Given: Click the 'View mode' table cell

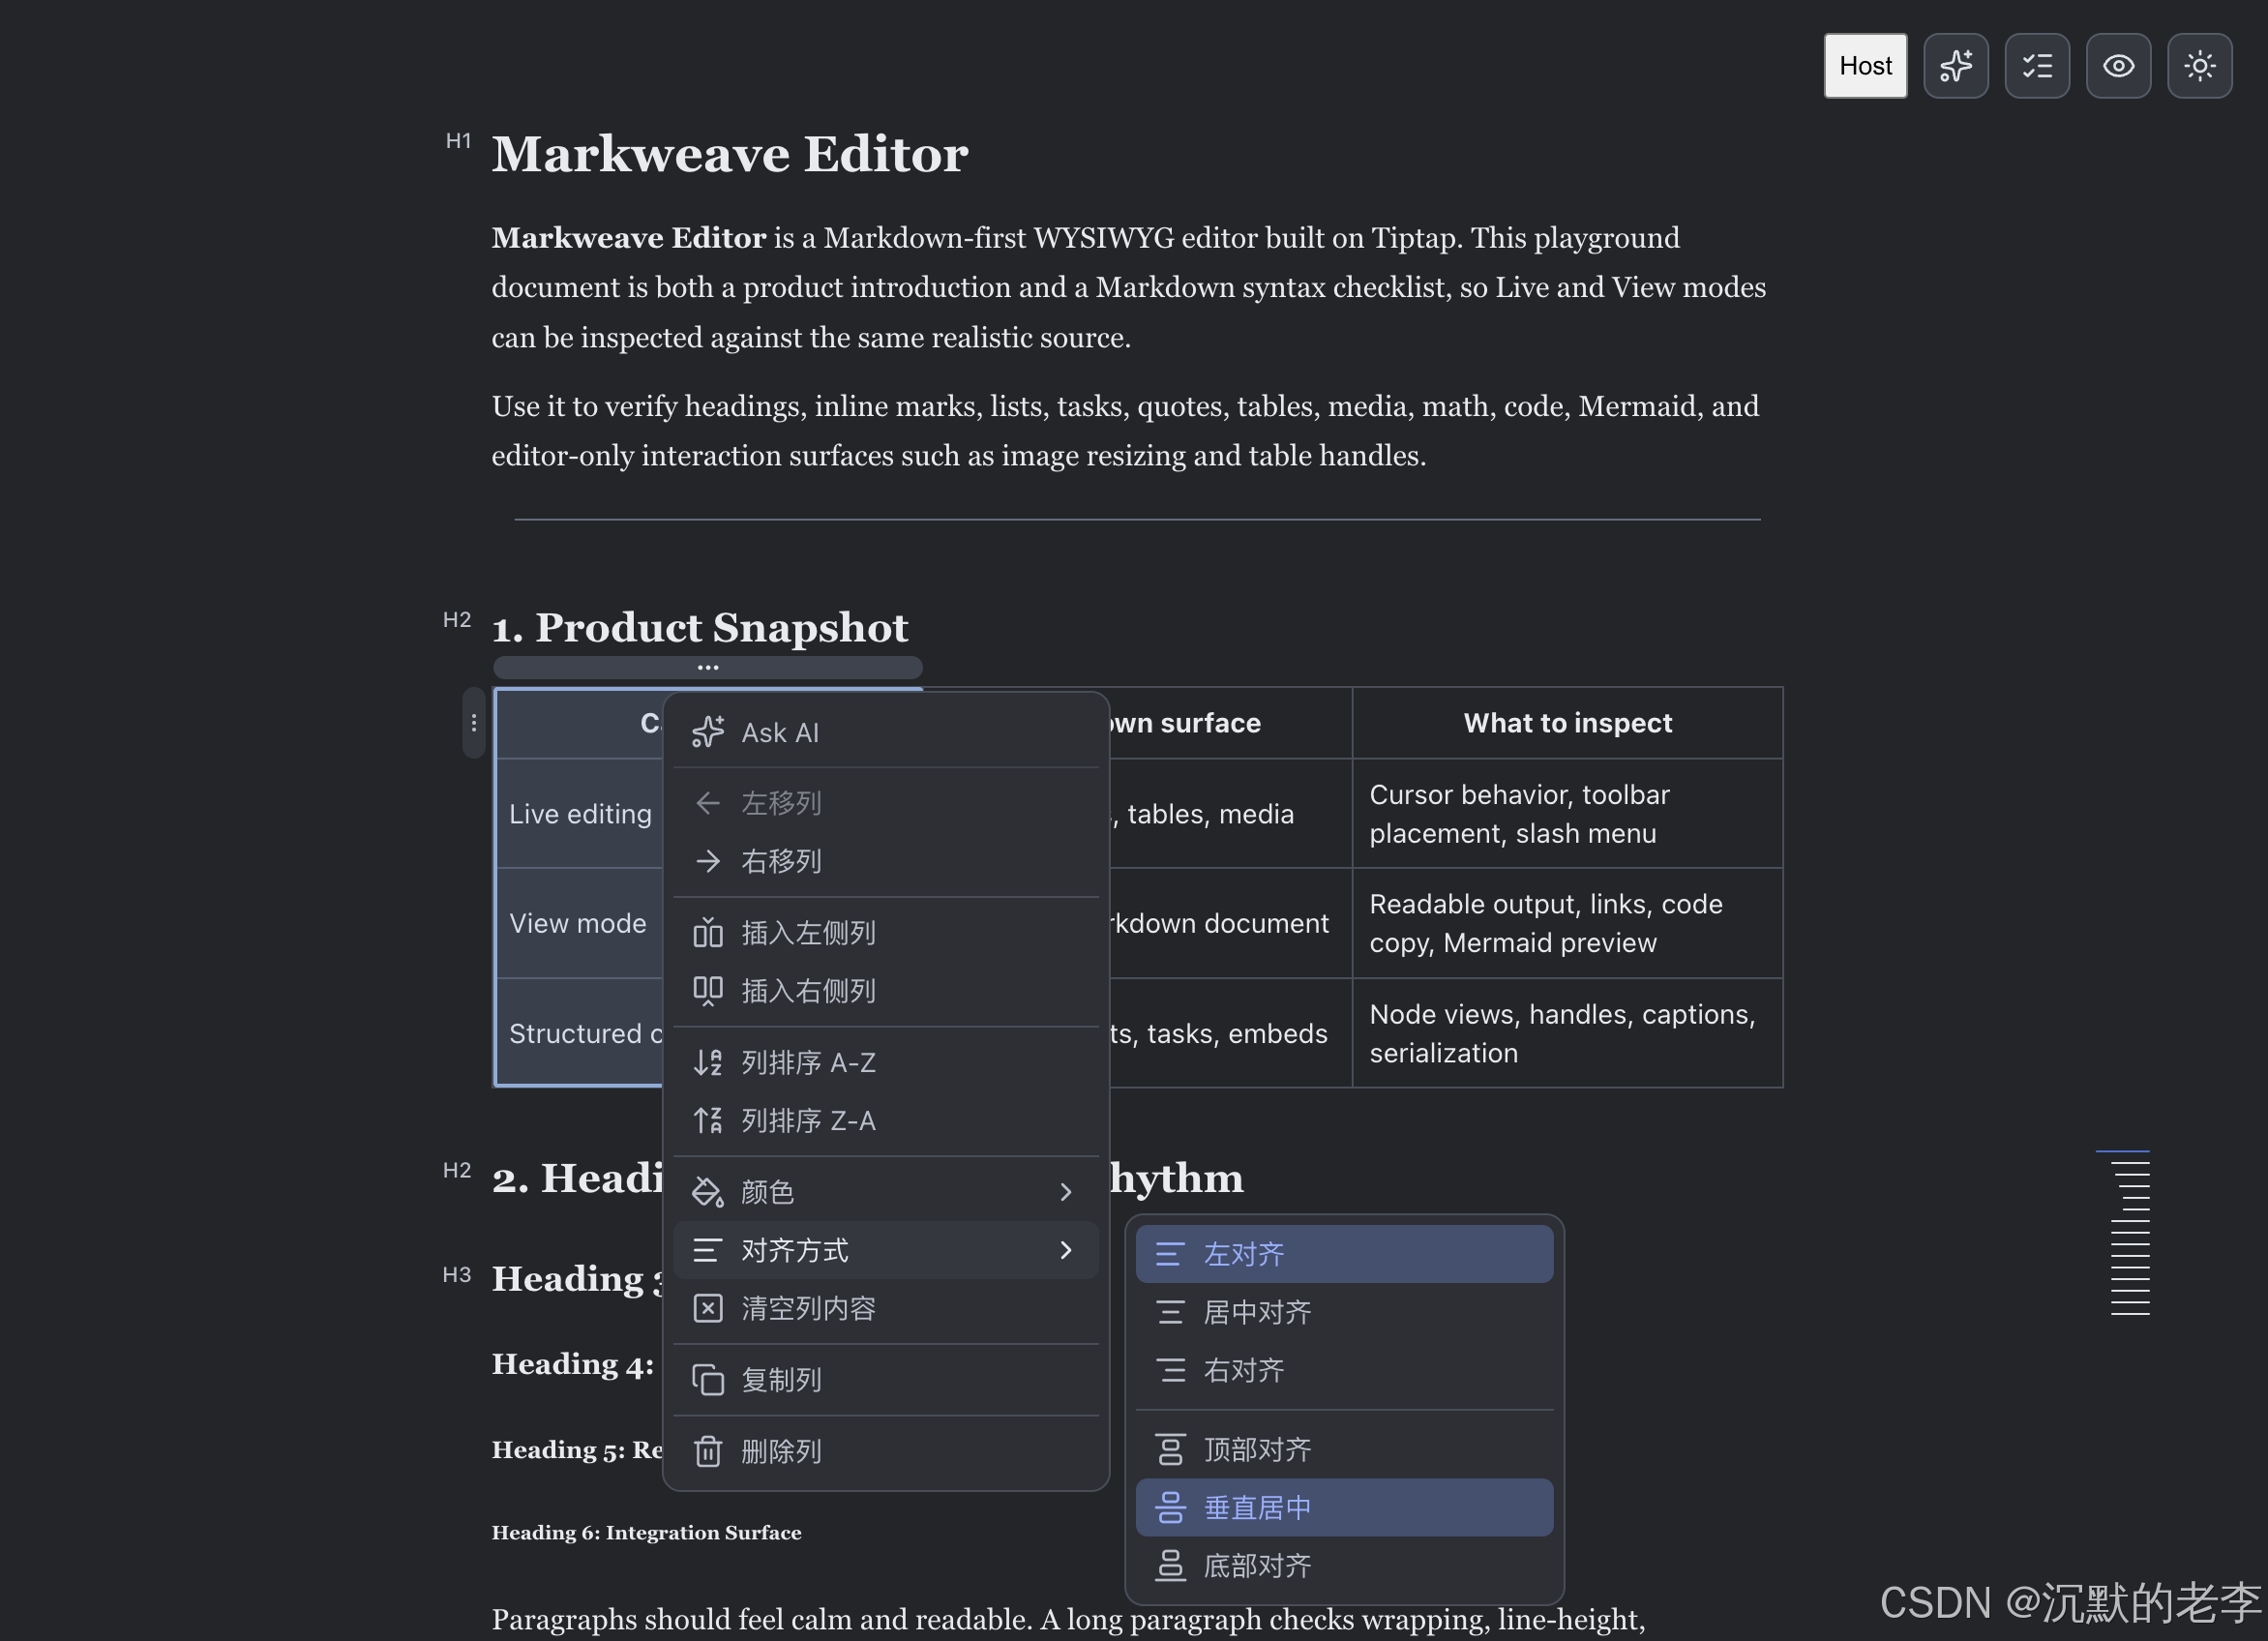Looking at the screenshot, I should 578,923.
